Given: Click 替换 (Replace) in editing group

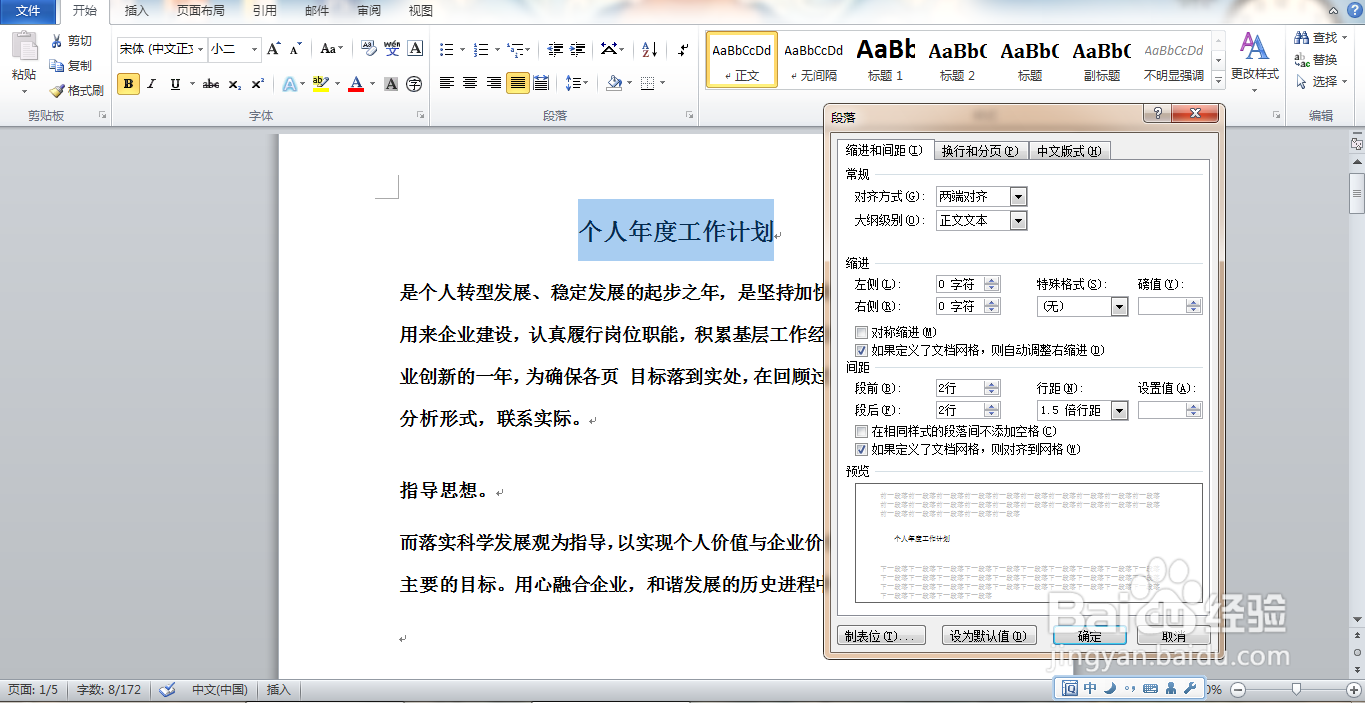Looking at the screenshot, I should [1316, 60].
